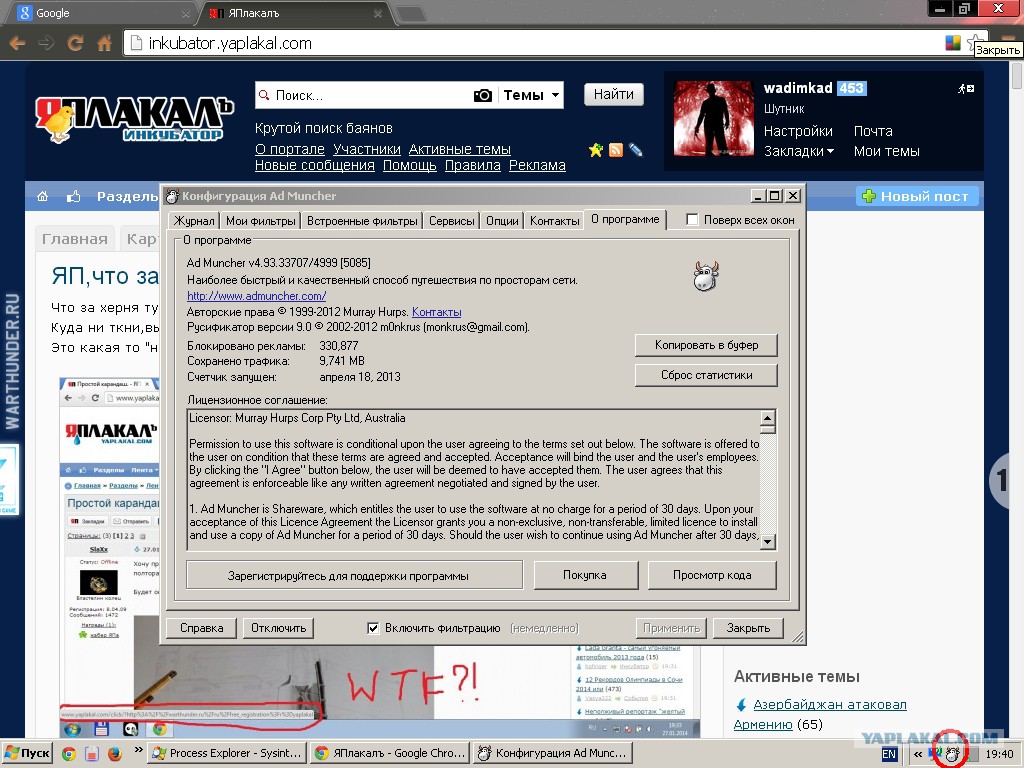This screenshot has height=768, width=1024.
Task: Click the cow logo in About panel
Action: tap(705, 276)
